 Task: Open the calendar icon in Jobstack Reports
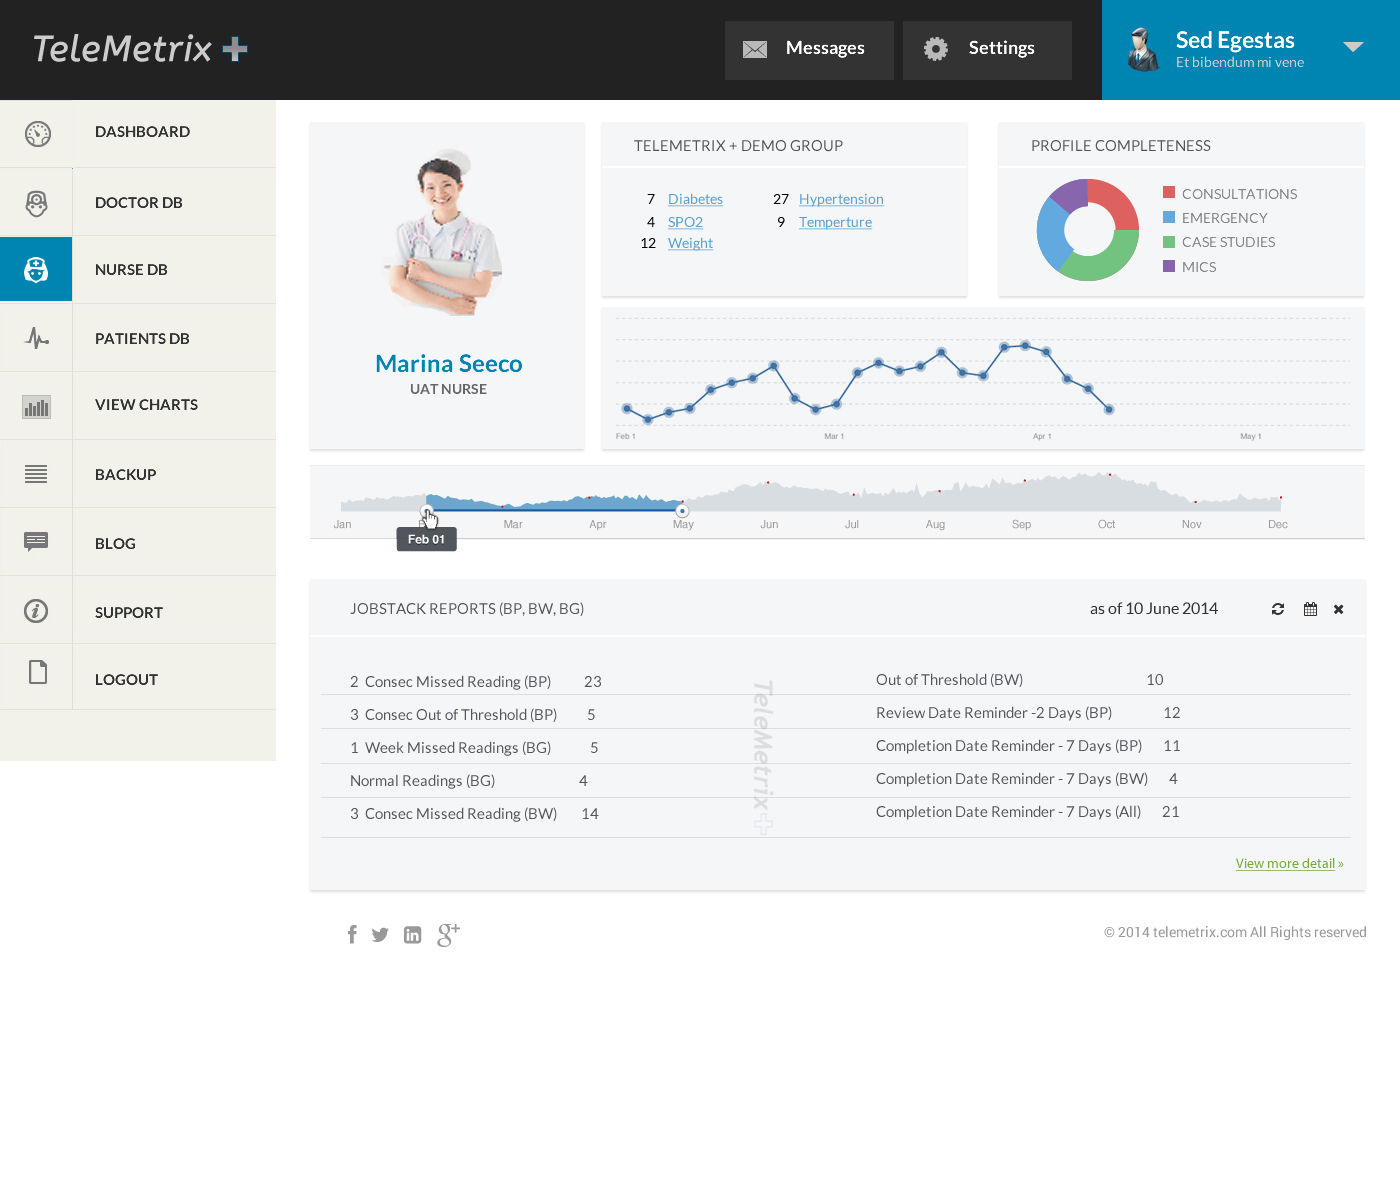pos(1310,609)
